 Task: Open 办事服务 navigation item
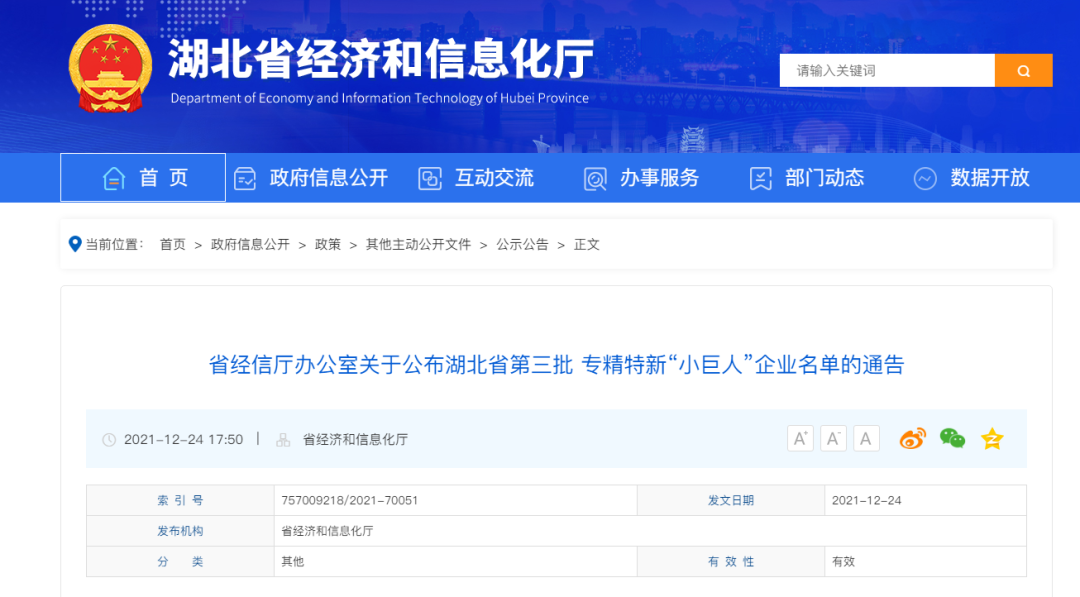[x=641, y=178]
